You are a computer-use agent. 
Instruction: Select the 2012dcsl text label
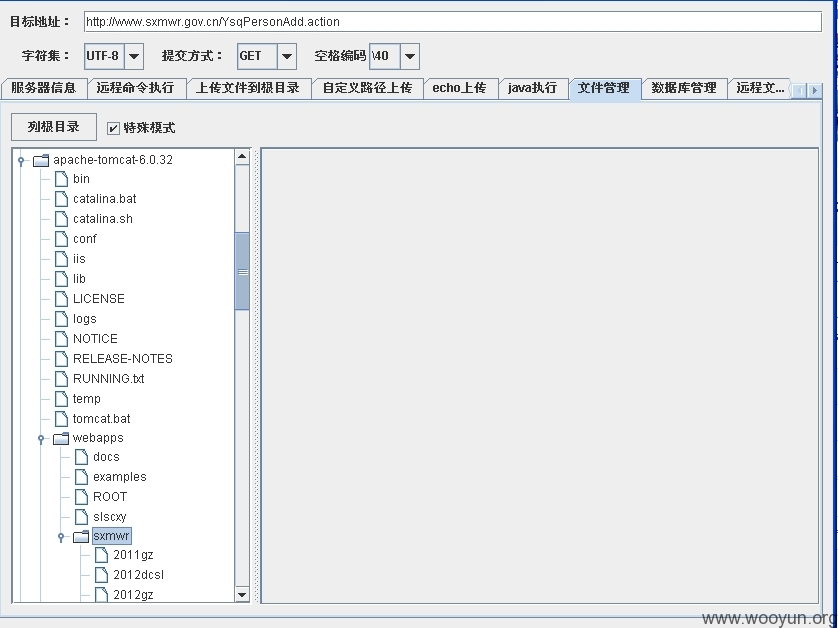[x=138, y=575]
